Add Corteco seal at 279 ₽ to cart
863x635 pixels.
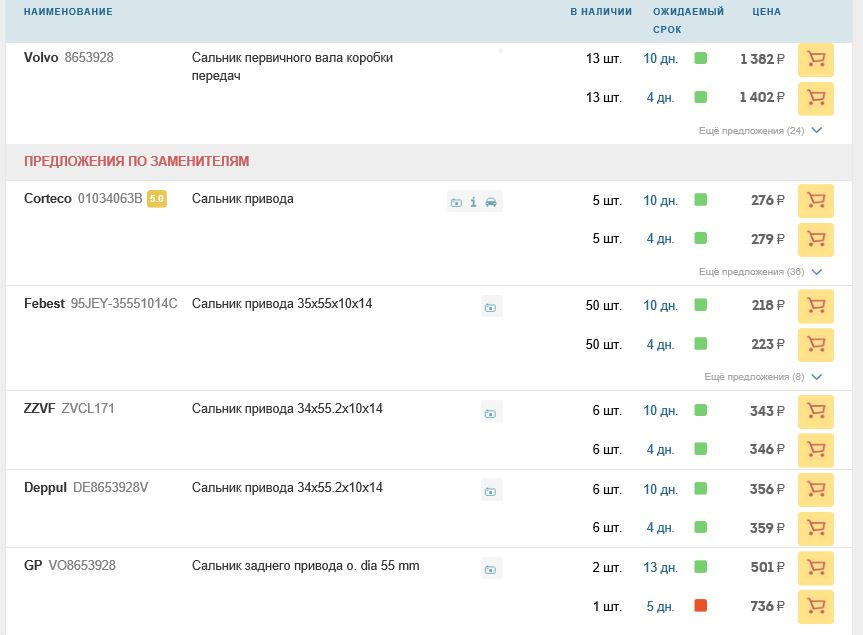coord(816,239)
